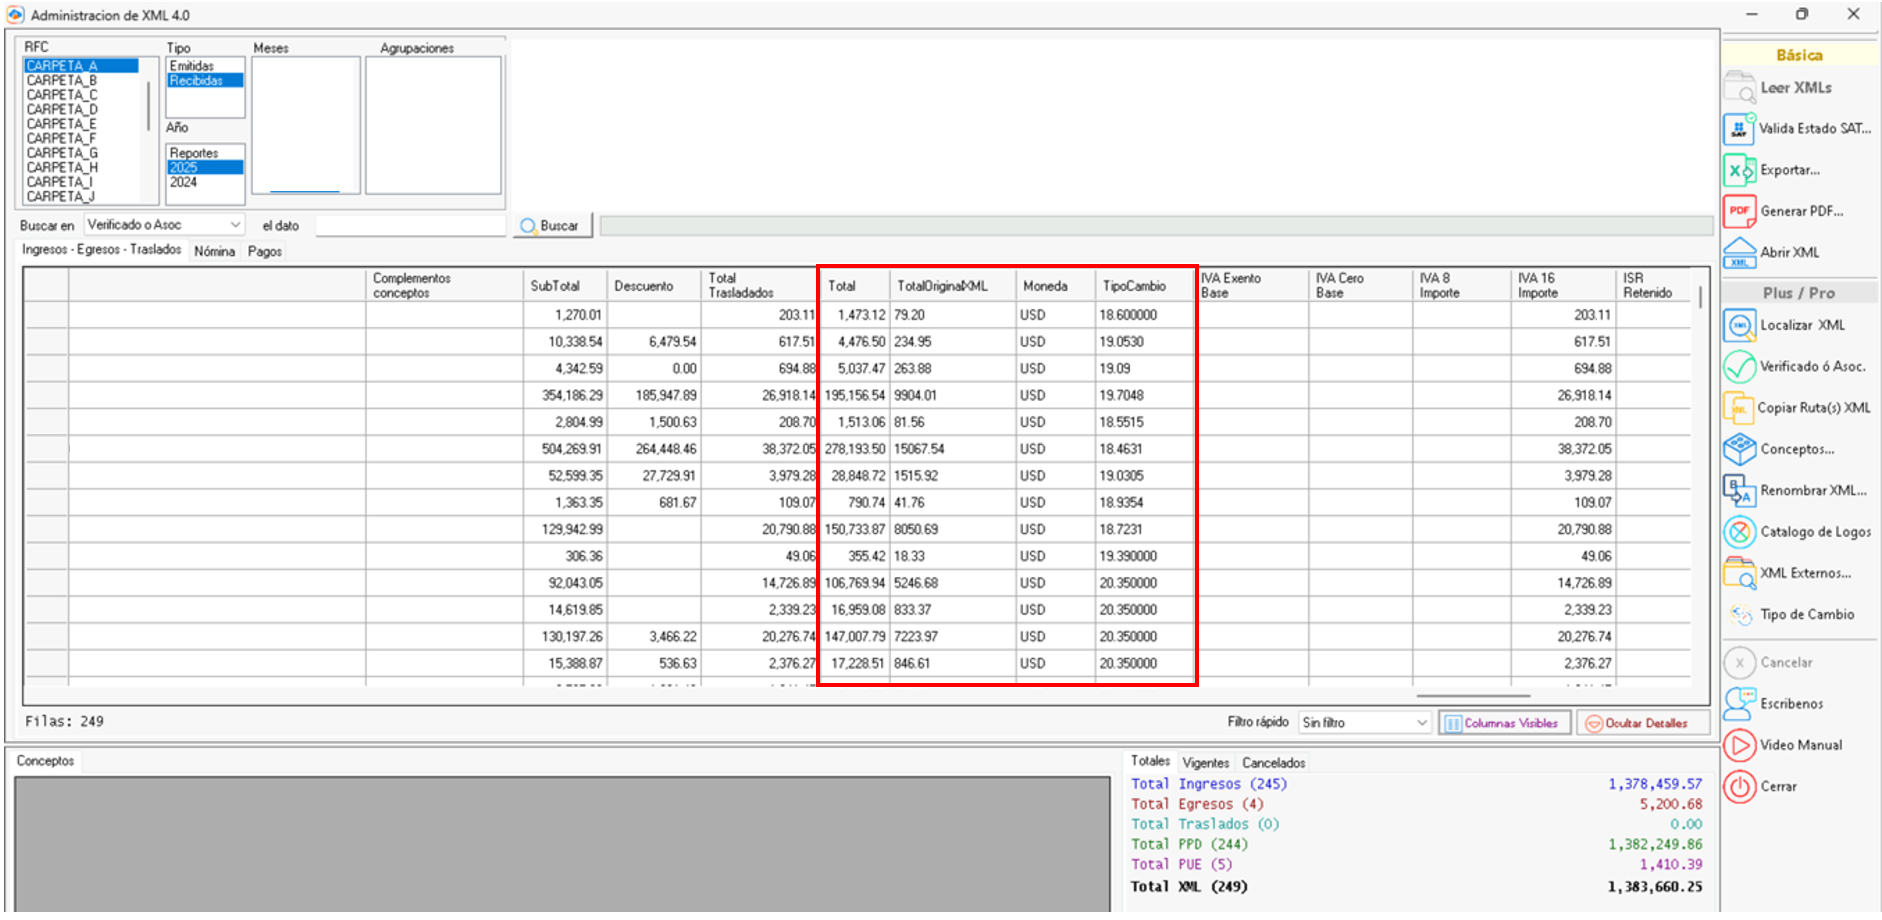Open the Cancelados totals tab
The height and width of the screenshot is (920, 1882).
pyautogui.click(x=1273, y=763)
